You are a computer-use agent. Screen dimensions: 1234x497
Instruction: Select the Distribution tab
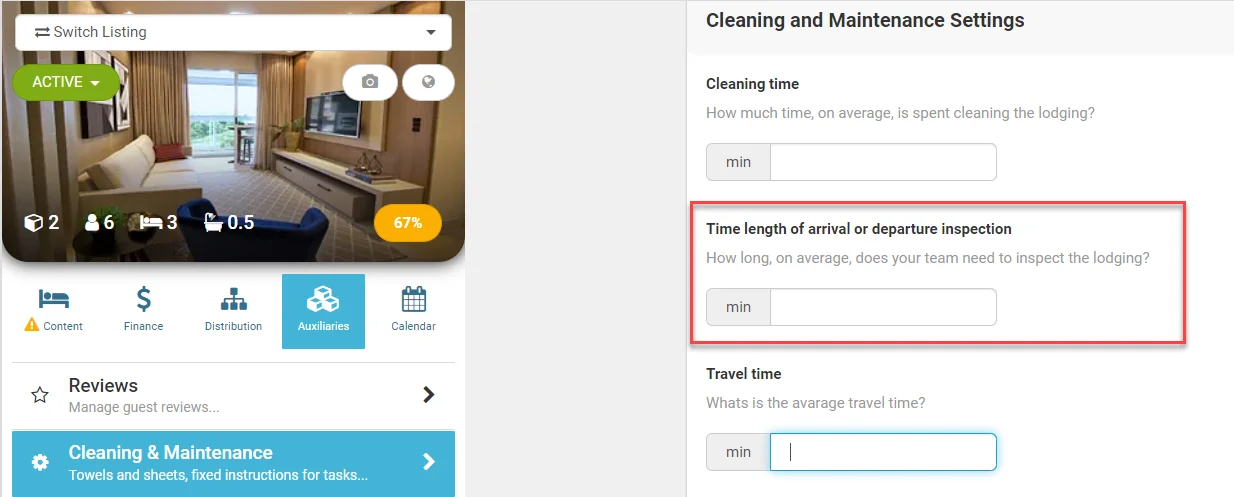[233, 310]
